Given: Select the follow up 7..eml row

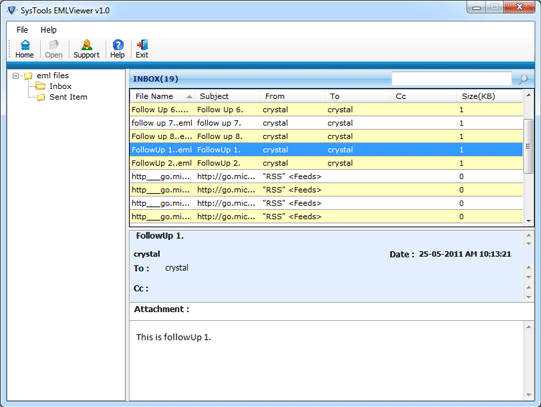Looking at the screenshot, I should (326, 123).
